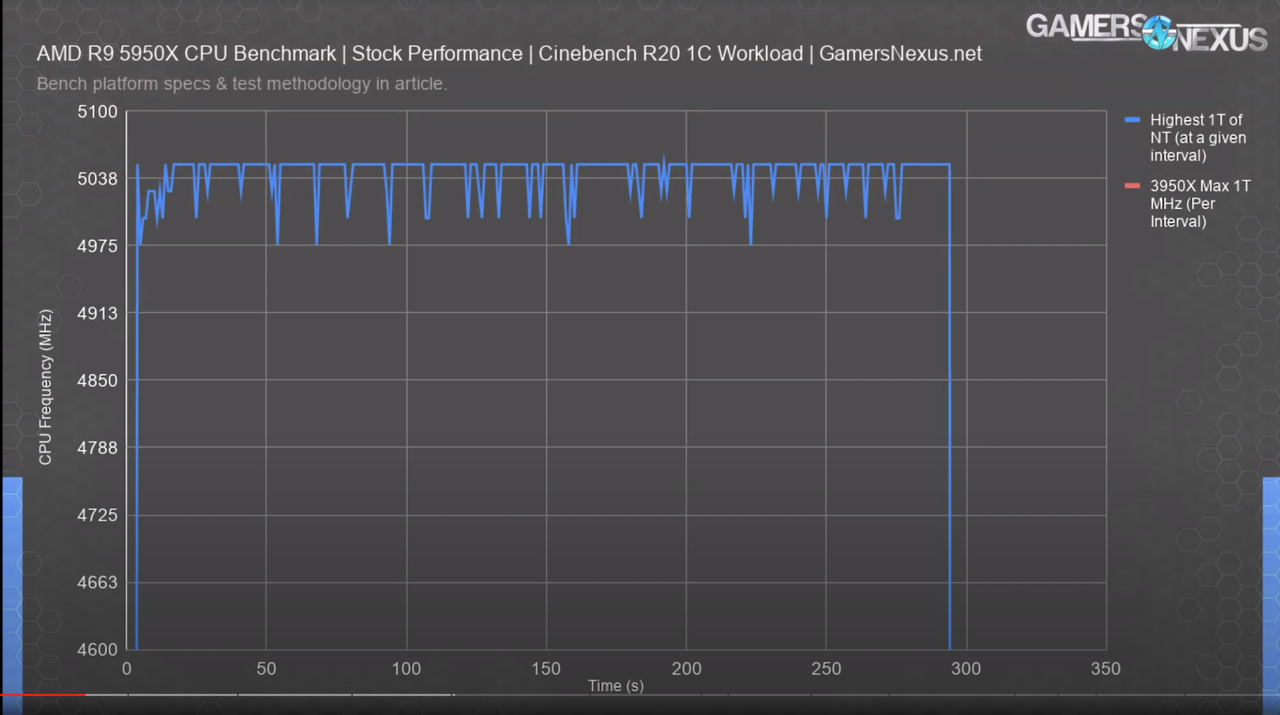The image size is (1280, 715).
Task: Click the x-axis value 250
Action: click(826, 668)
